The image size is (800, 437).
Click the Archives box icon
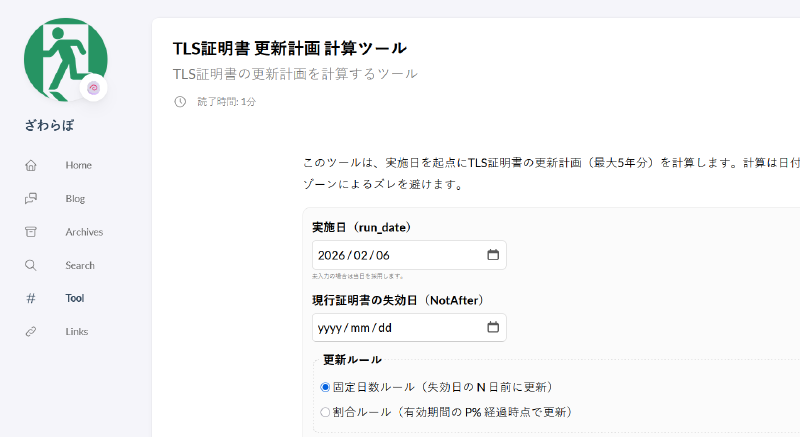click(31, 232)
